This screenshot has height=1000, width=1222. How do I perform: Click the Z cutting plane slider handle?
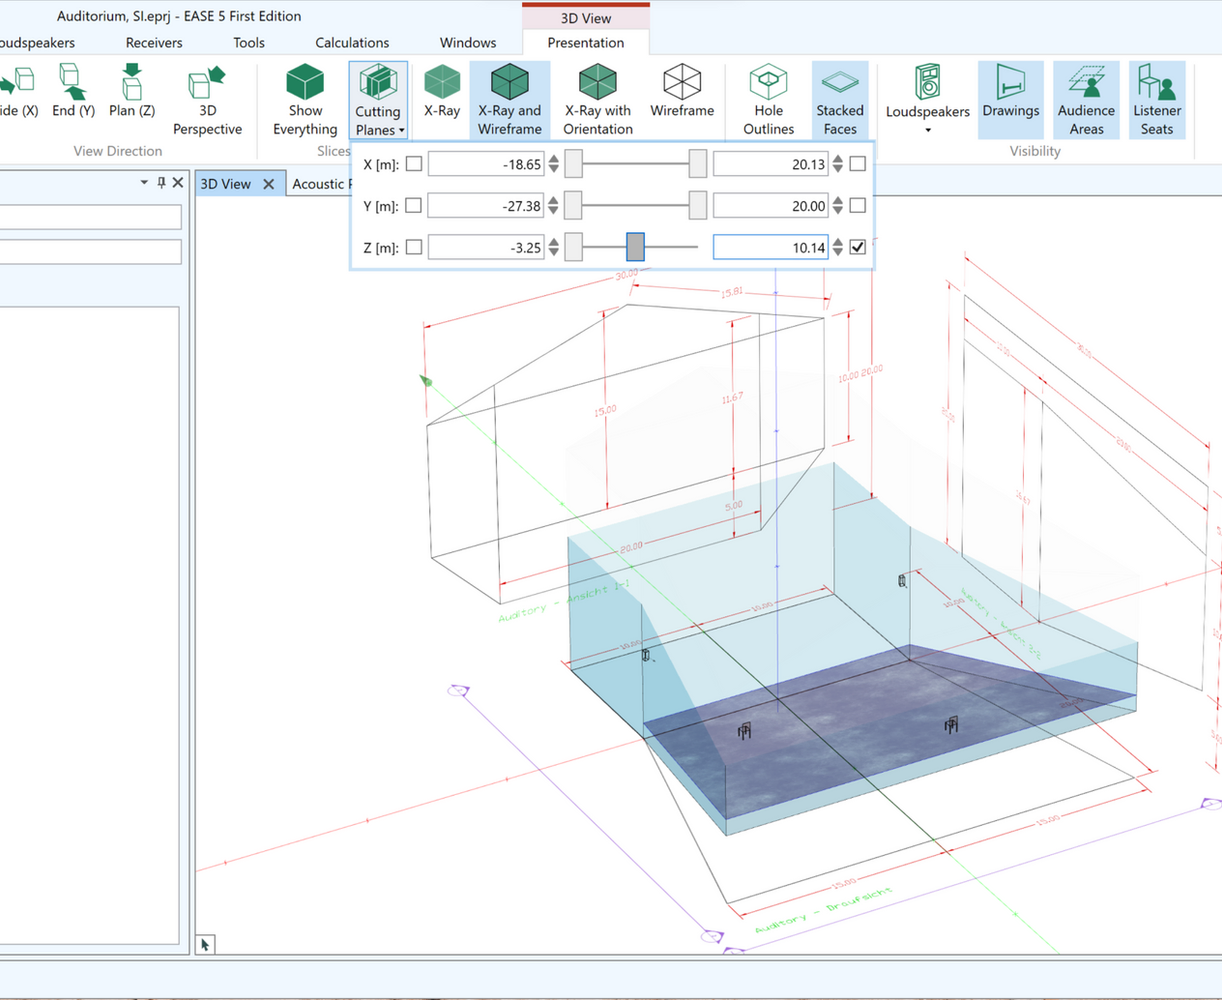(635, 247)
